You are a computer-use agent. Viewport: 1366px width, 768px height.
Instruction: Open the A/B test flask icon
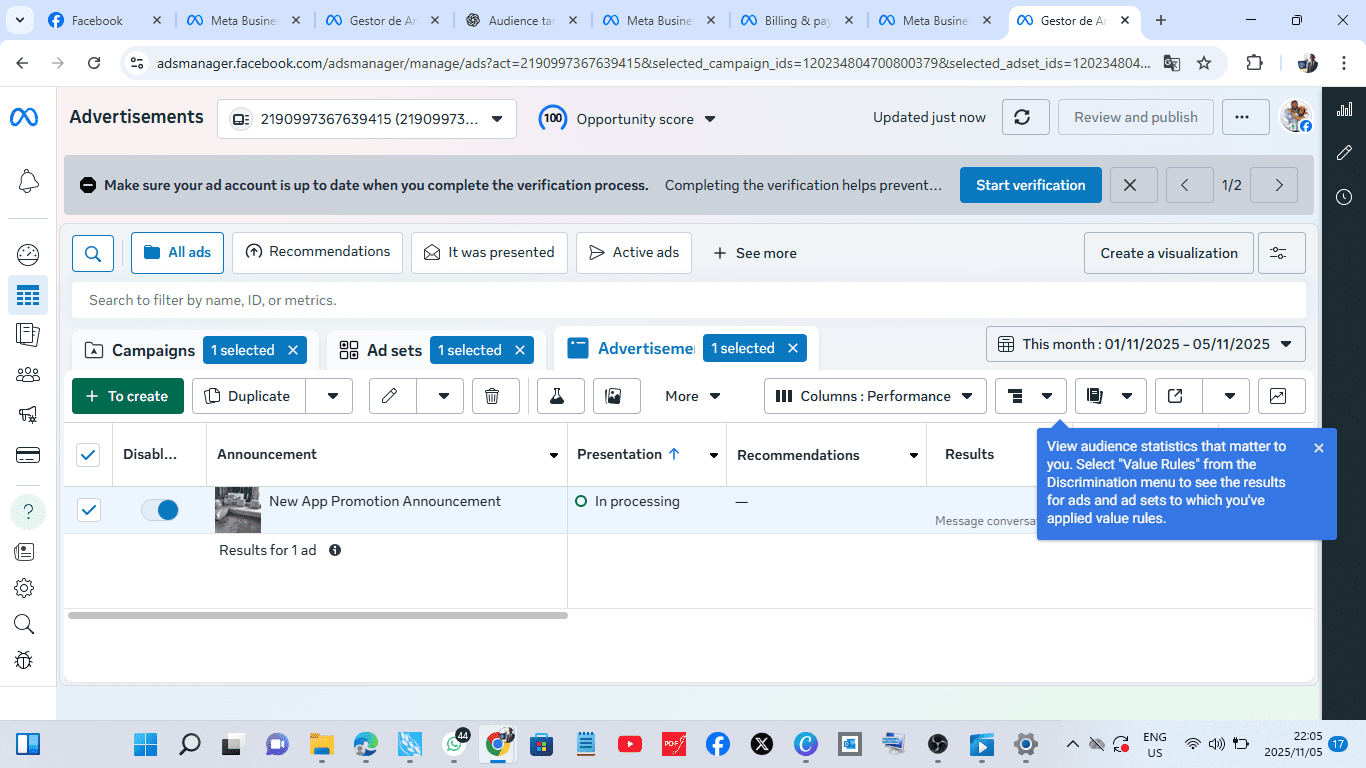tap(560, 396)
